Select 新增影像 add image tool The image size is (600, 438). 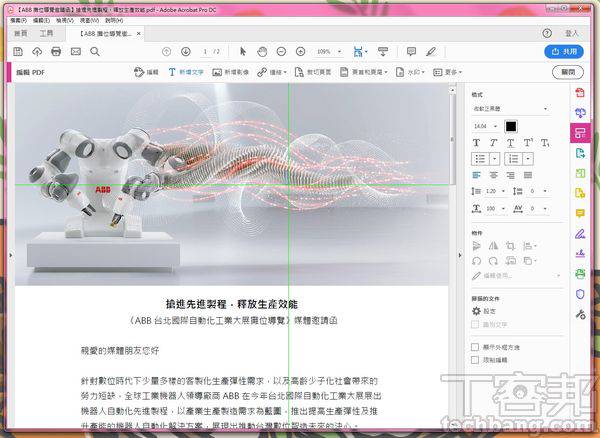(x=231, y=72)
